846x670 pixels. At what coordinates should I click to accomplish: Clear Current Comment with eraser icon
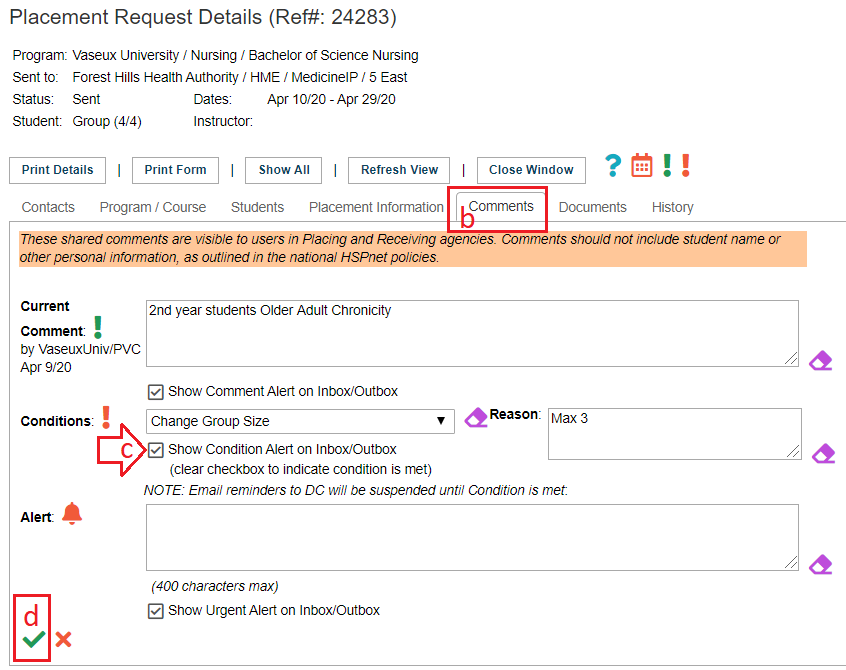coord(821,361)
